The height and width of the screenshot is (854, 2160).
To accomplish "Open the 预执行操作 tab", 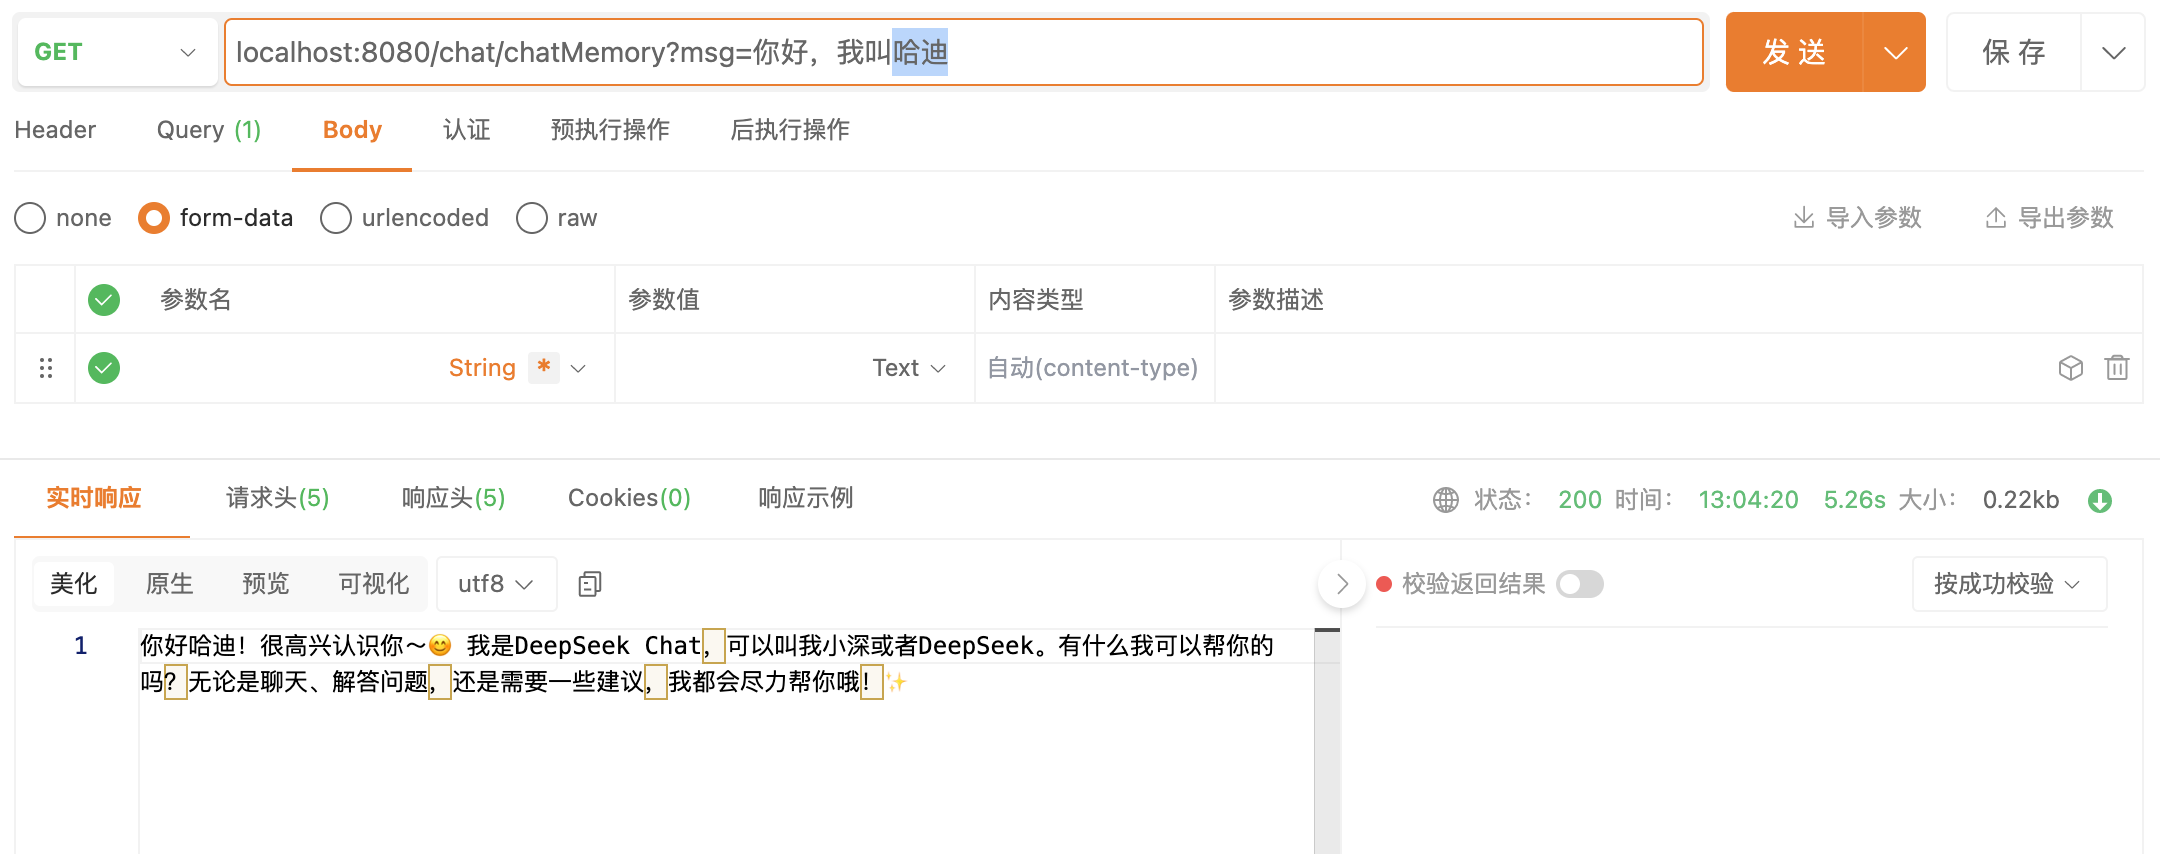I will coord(611,130).
